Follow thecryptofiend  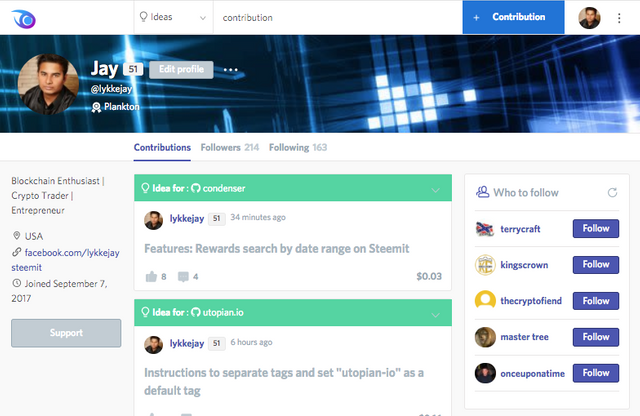pos(596,301)
